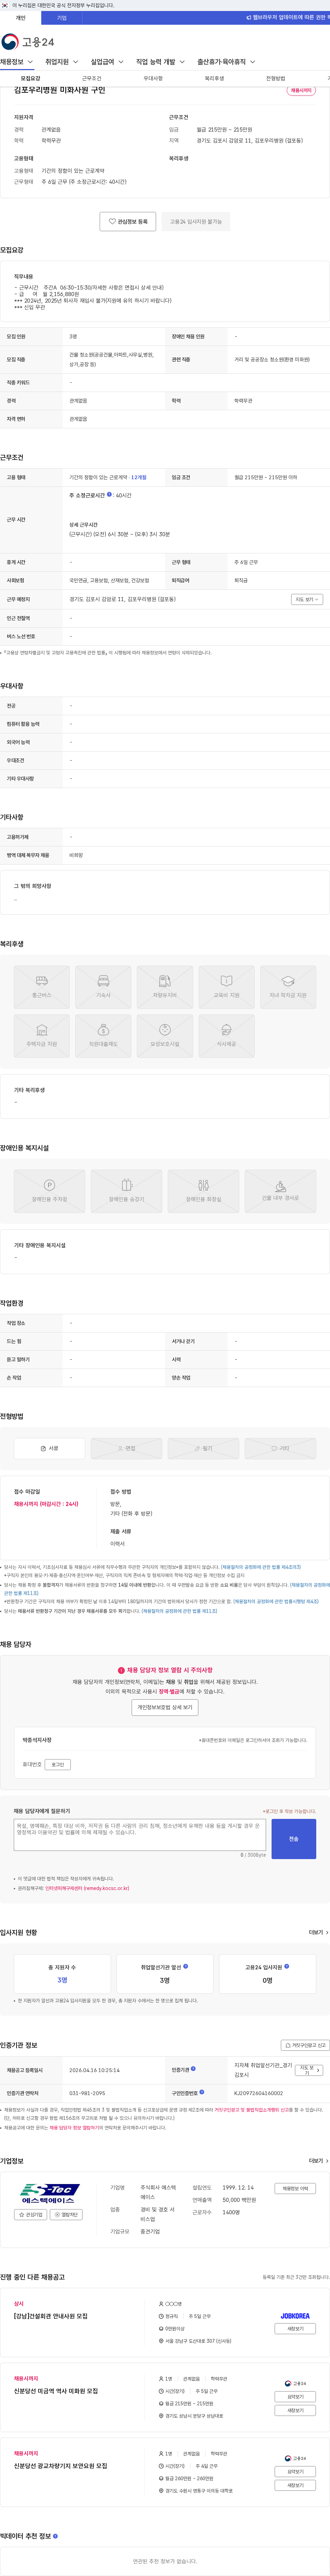Select the 필기 screening method

click(203, 1448)
